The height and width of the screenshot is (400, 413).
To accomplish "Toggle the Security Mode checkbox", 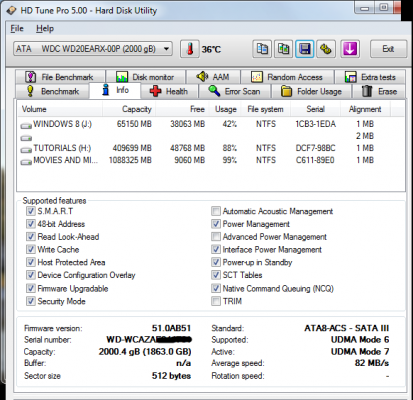I will point(31,301).
